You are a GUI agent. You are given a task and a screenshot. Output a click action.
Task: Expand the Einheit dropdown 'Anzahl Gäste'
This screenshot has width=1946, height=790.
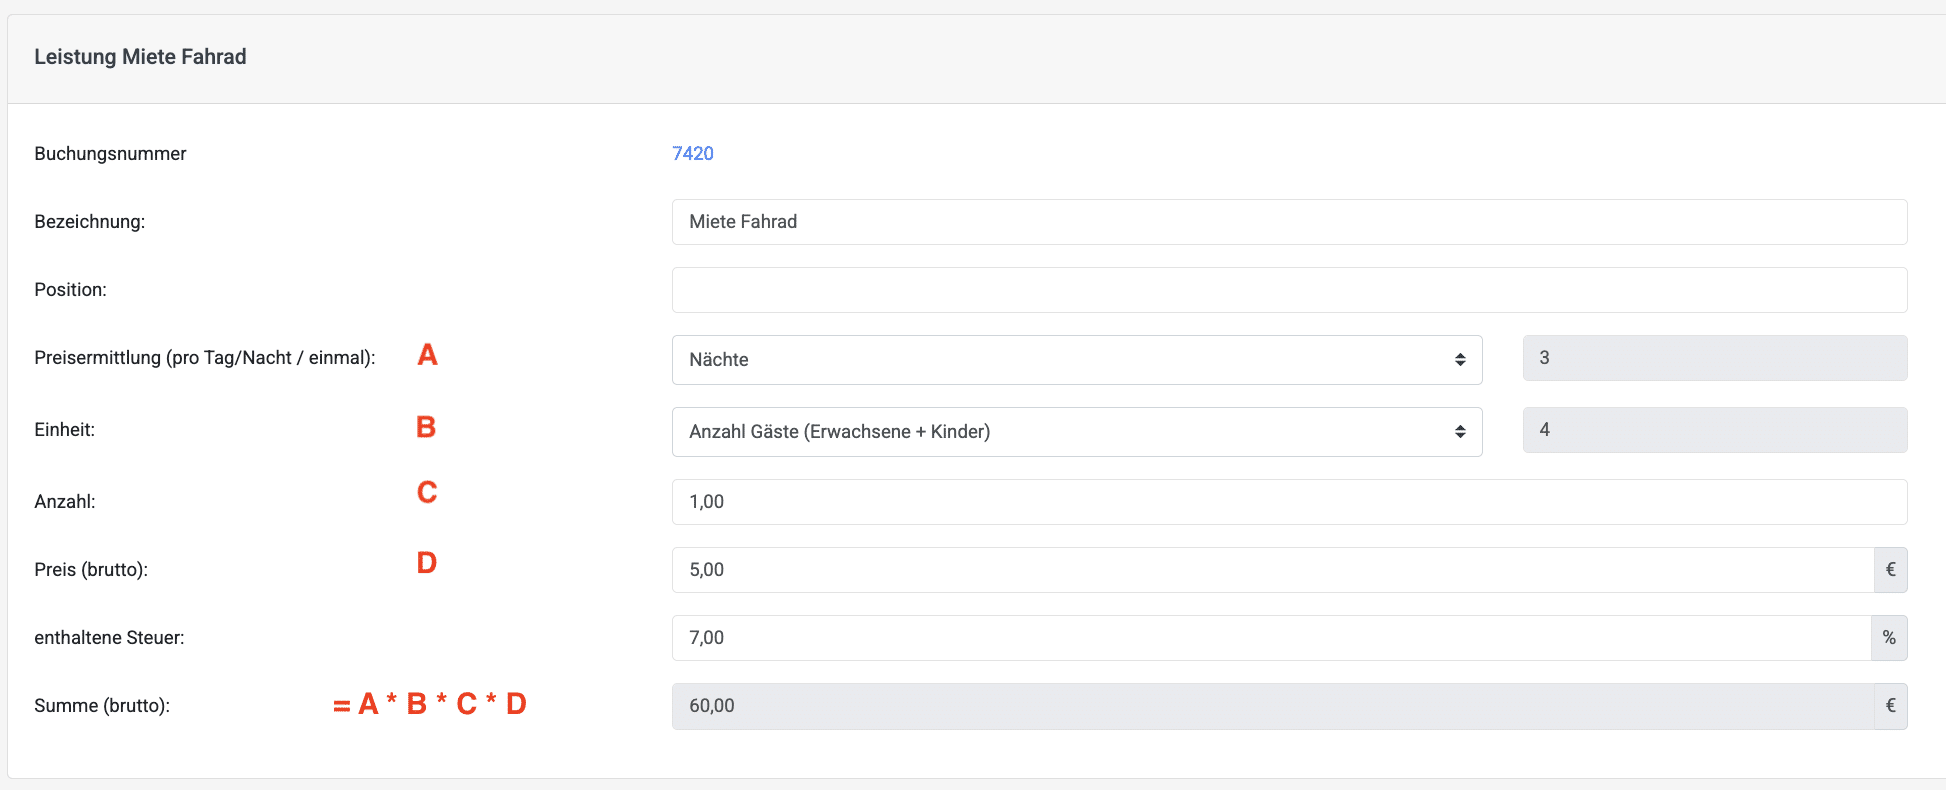tap(1076, 432)
